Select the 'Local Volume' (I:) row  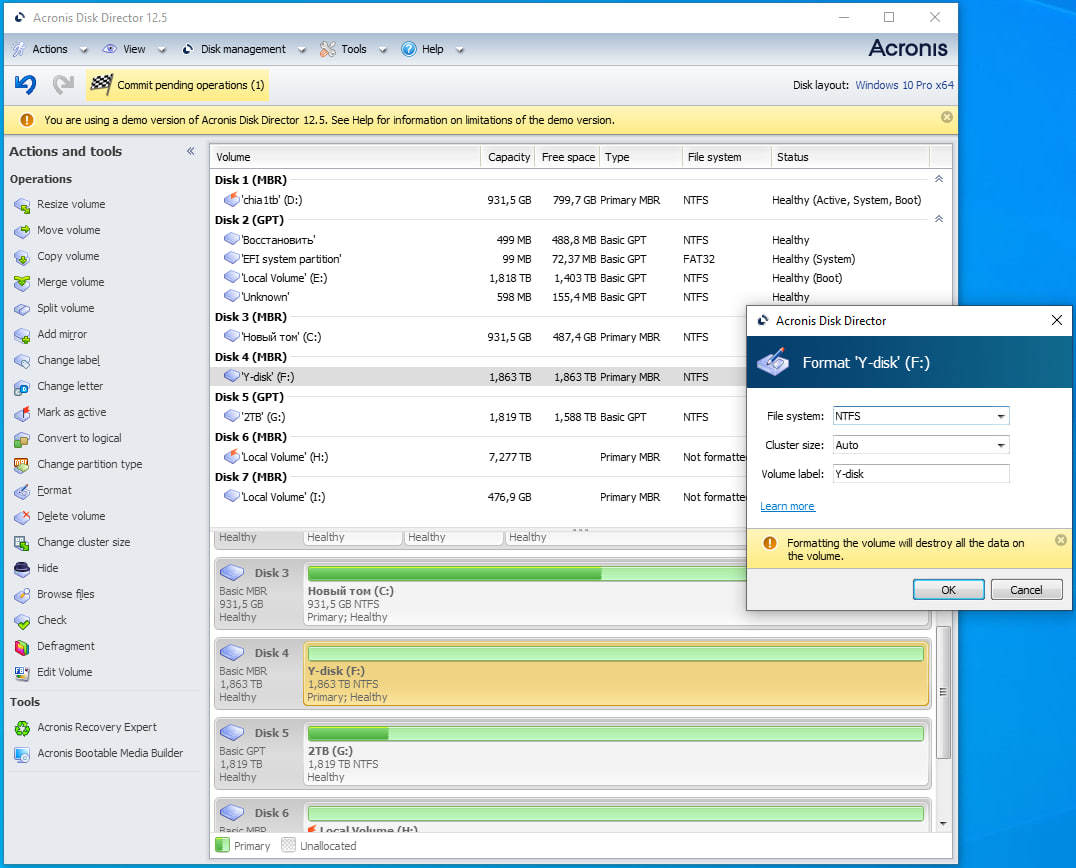479,497
